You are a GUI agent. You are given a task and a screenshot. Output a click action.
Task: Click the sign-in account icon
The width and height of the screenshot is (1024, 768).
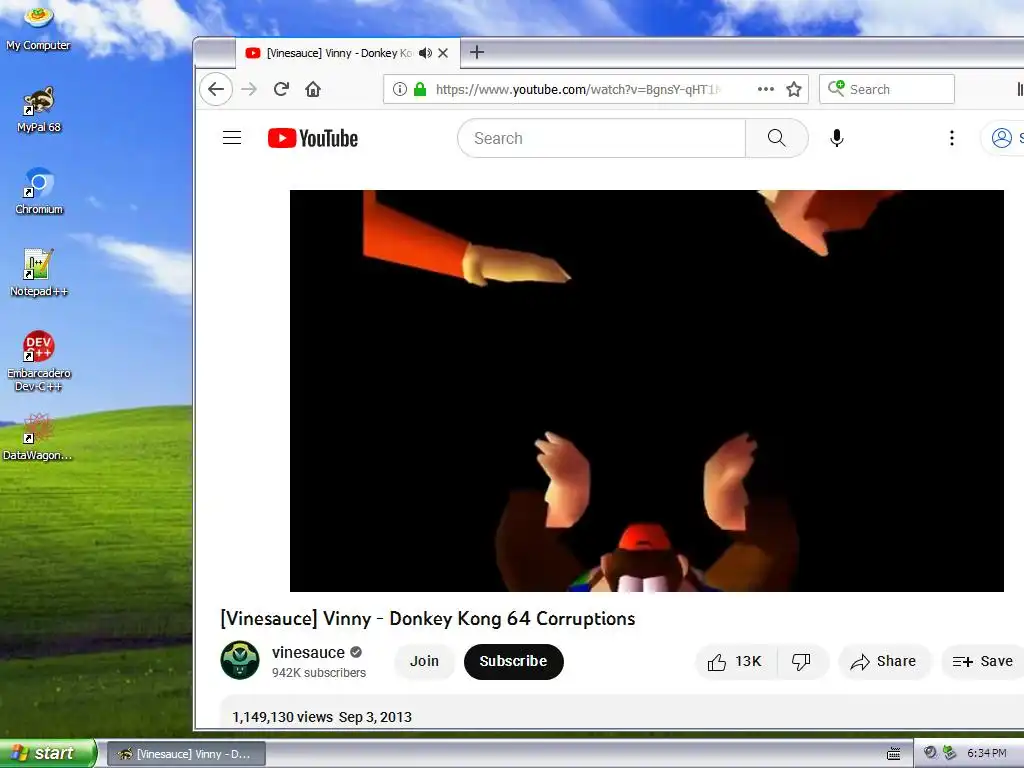(1002, 138)
